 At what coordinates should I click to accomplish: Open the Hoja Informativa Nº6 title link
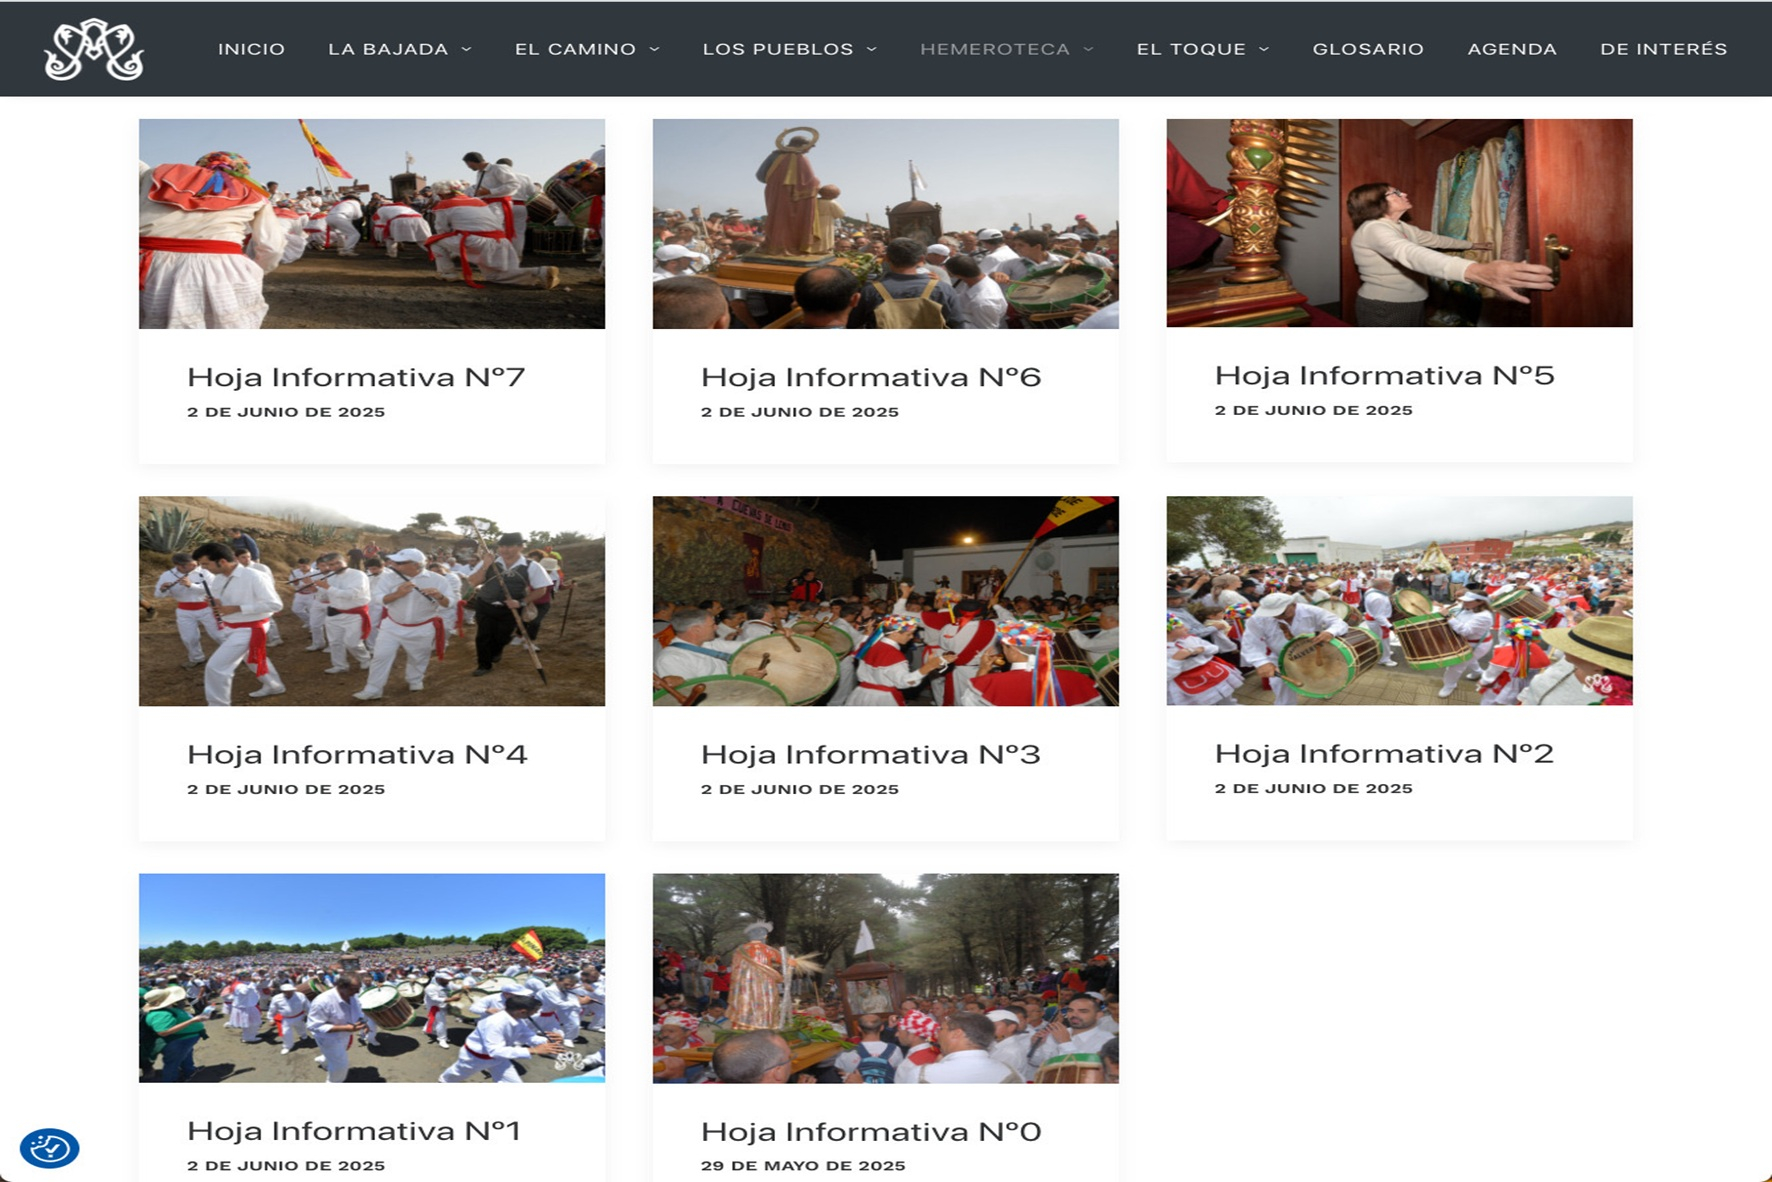point(870,377)
